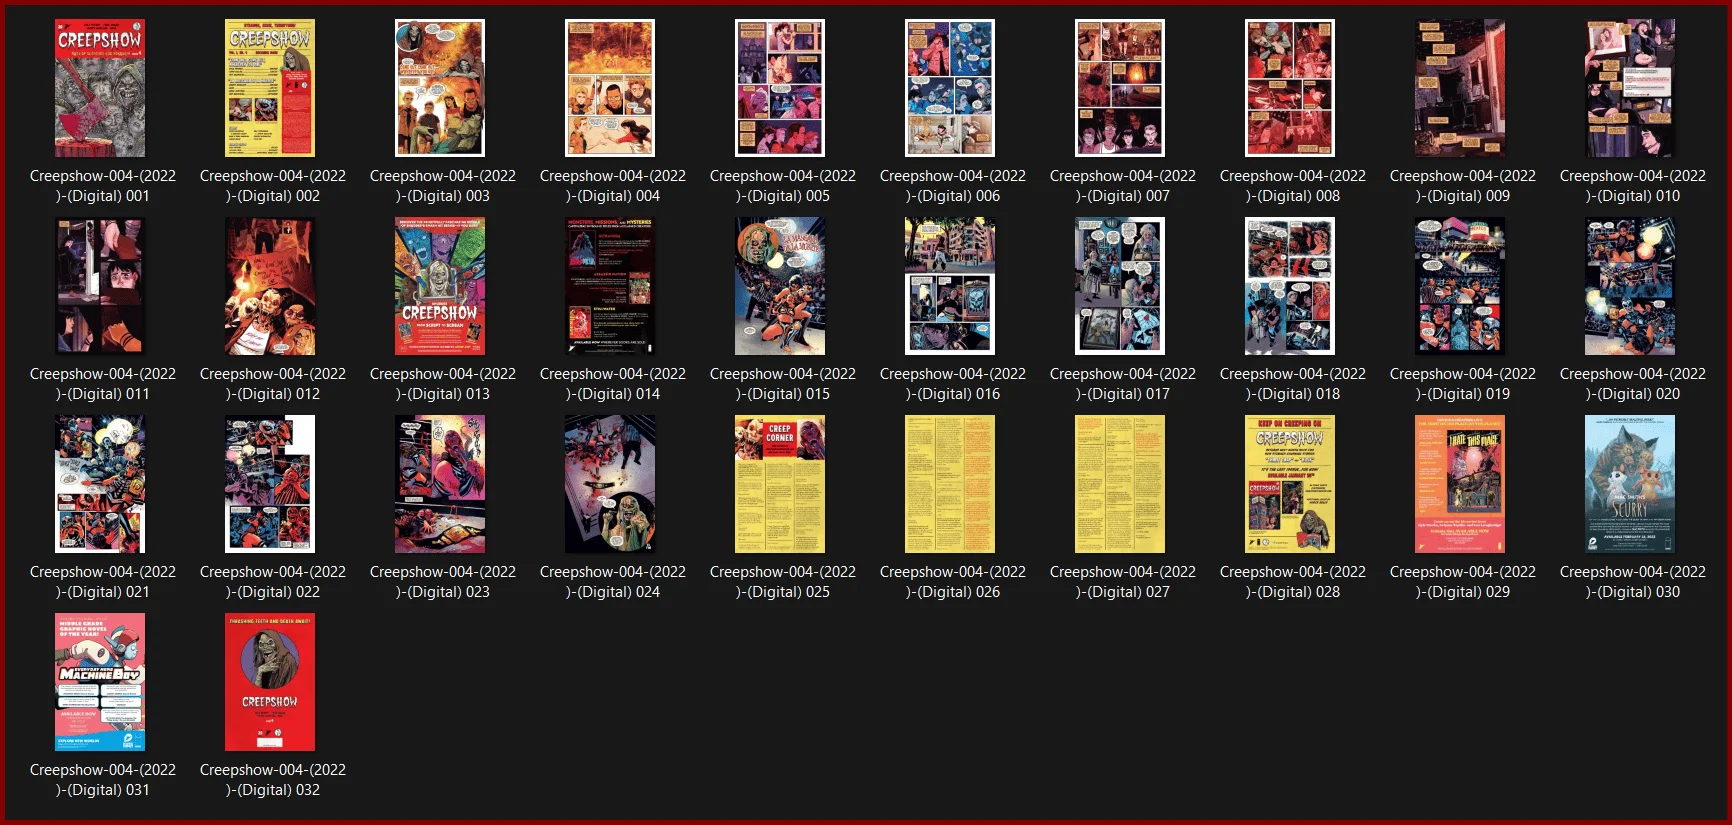Select the page 016 thumbnail
Viewport: 1732px width, 825px height.
pos(950,286)
